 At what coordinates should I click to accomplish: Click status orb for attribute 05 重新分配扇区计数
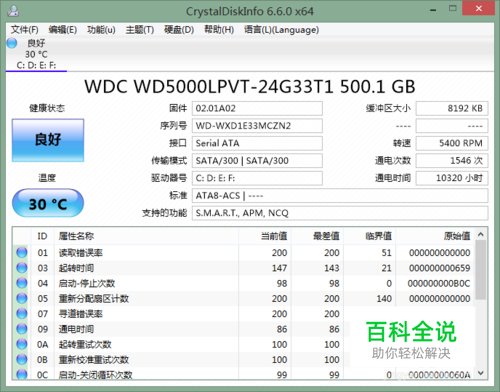pos(22,298)
